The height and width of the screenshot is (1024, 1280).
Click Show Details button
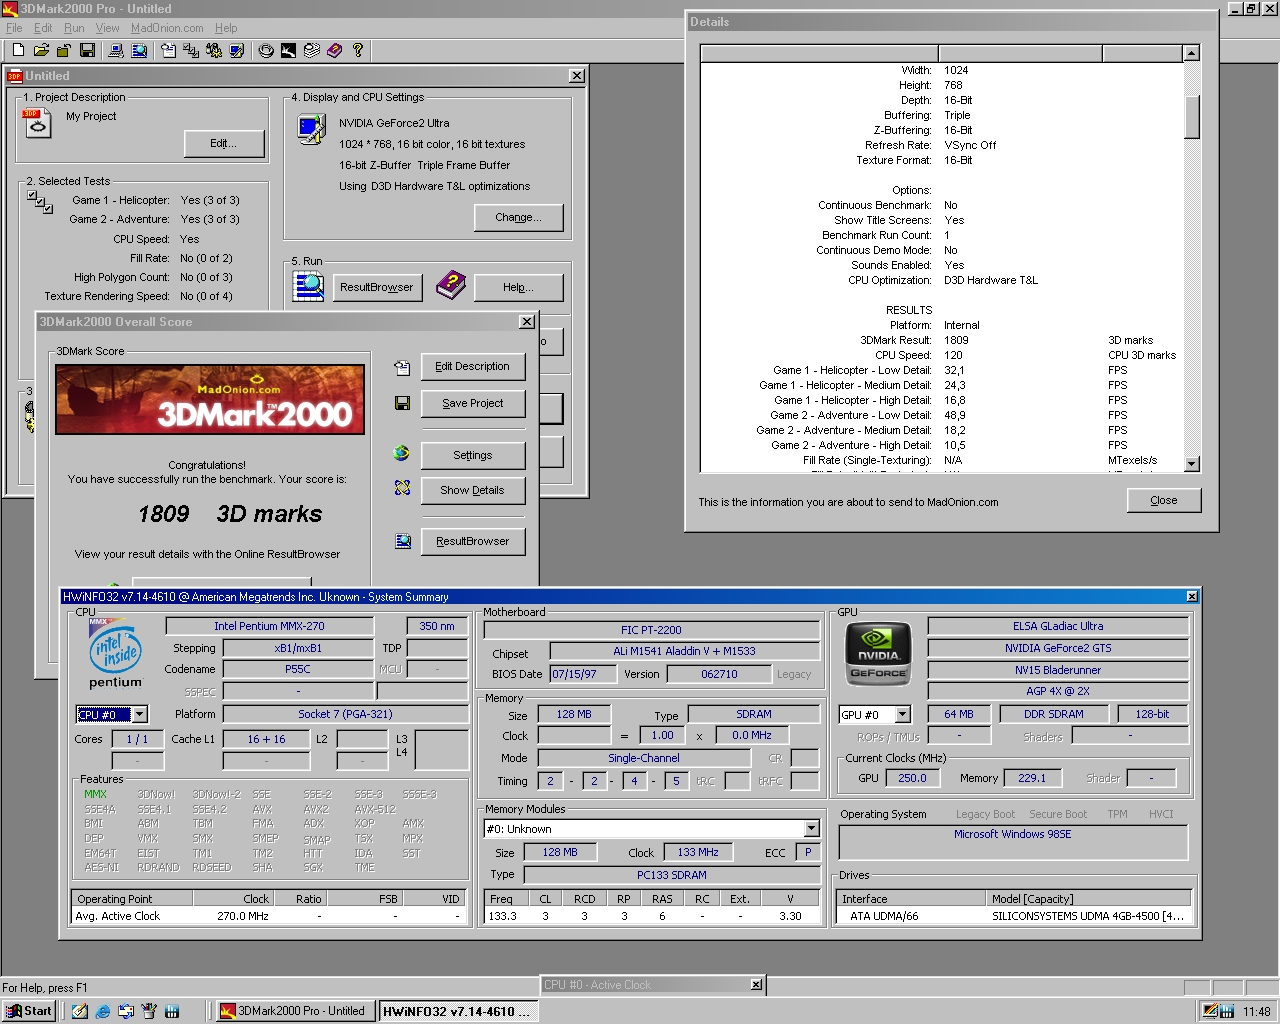pos(472,490)
